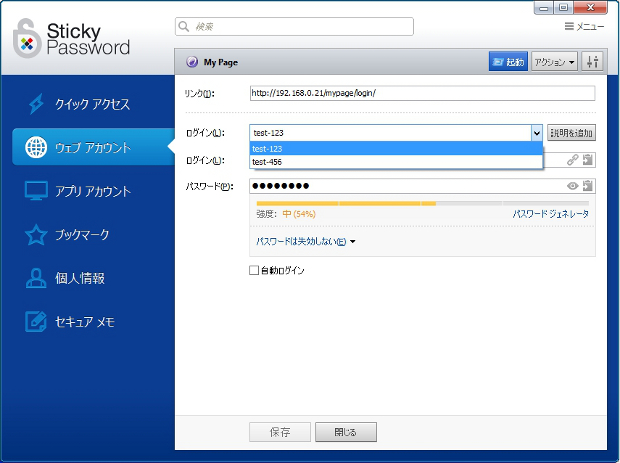Click the star bookmarks icon
620x463 pixels.
coord(36,234)
